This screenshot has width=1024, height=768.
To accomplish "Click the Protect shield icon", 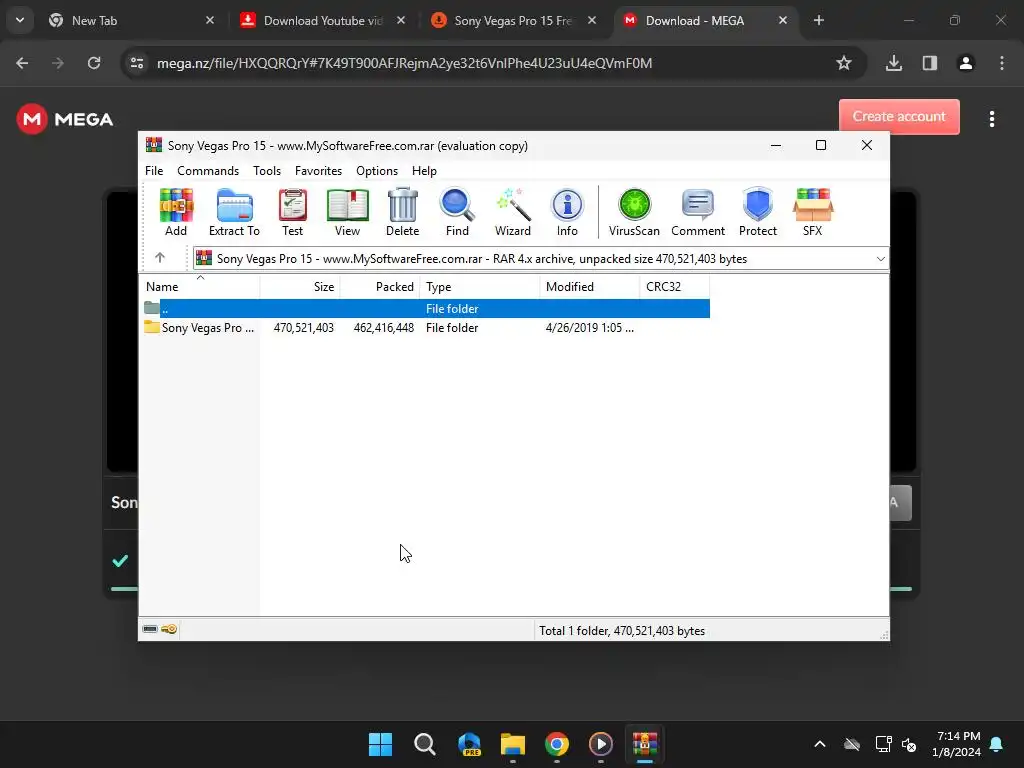I will [x=758, y=212].
